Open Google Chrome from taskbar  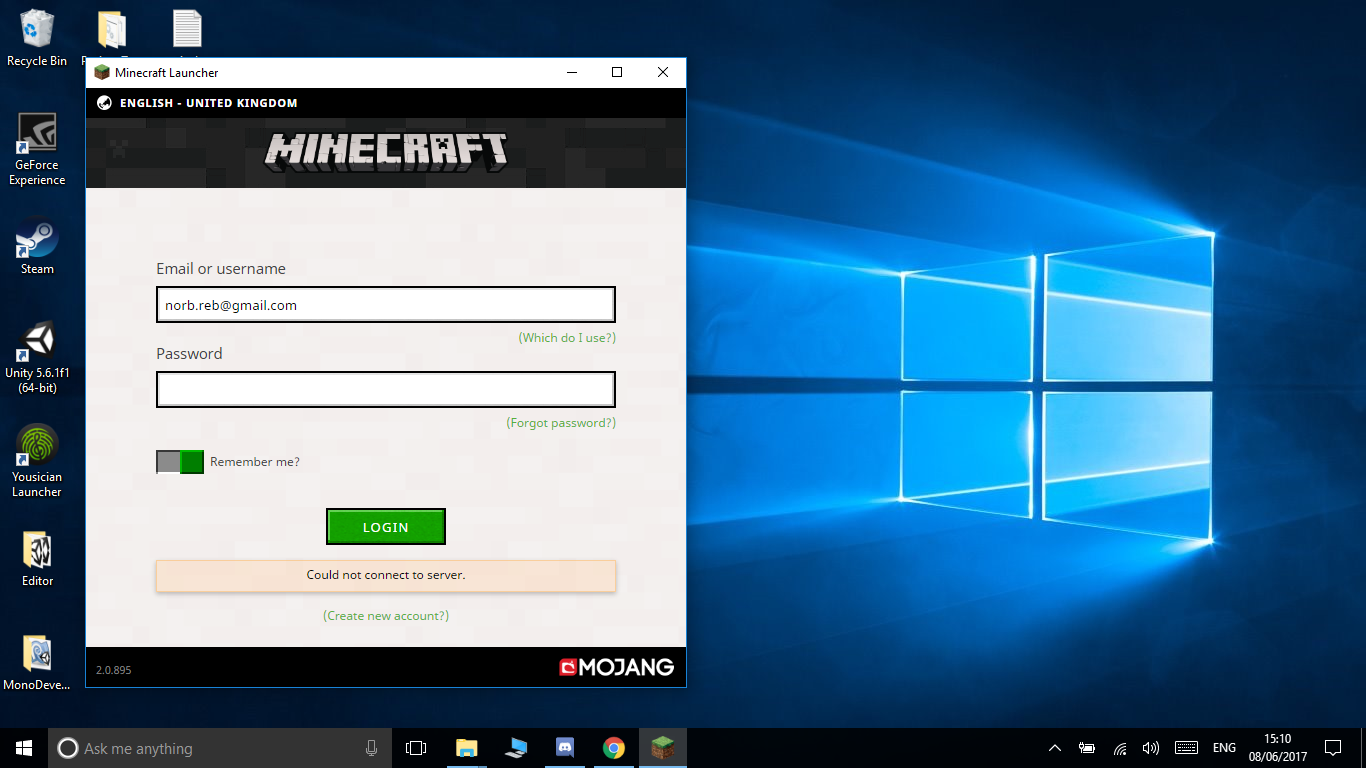[614, 748]
